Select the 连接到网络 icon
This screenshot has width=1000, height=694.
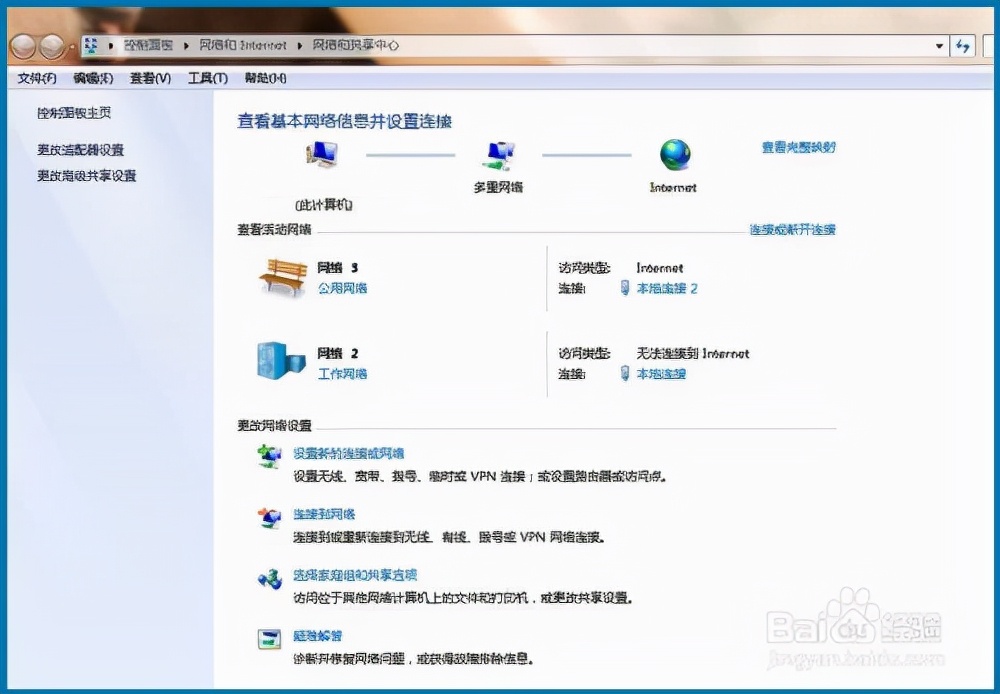click(x=269, y=516)
